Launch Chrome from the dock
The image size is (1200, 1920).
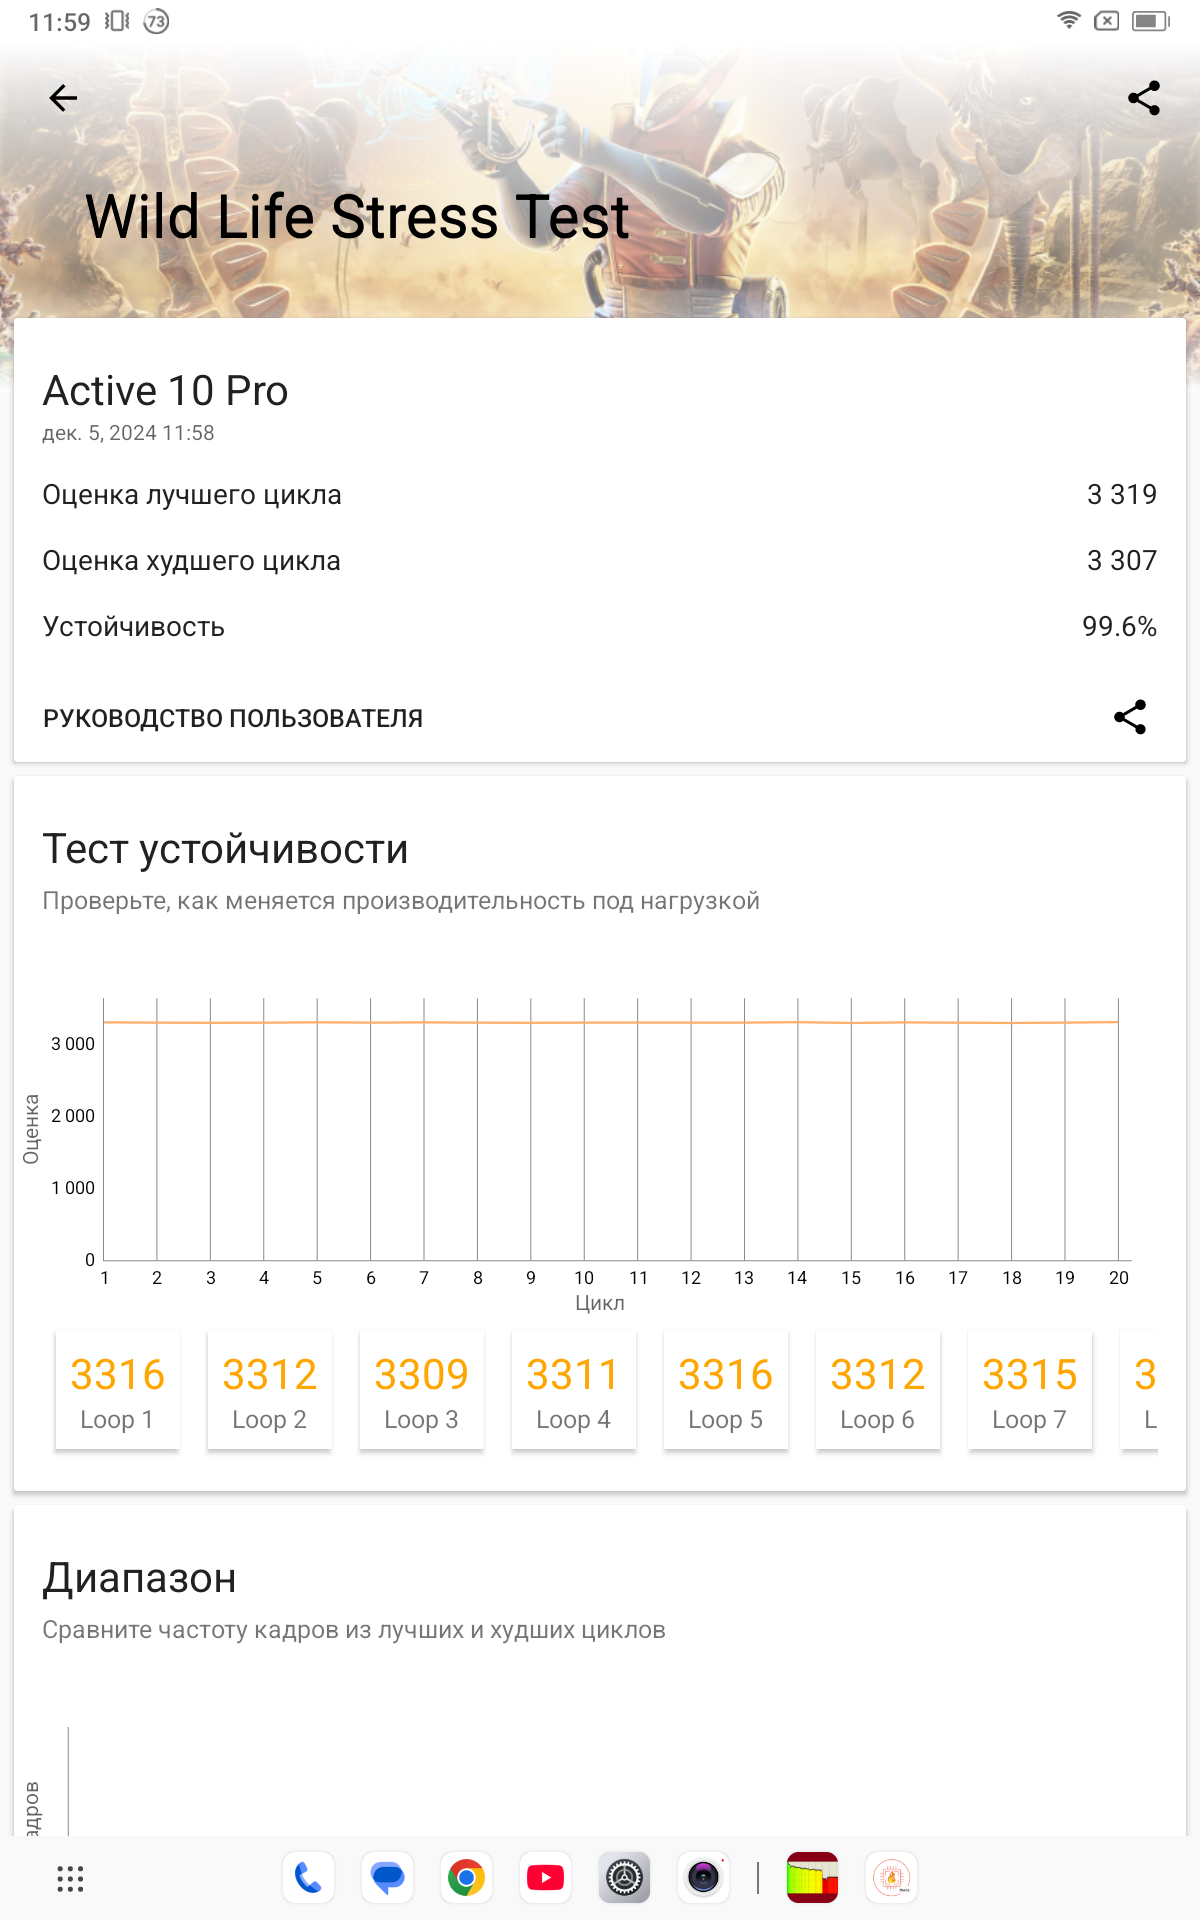pyautogui.click(x=466, y=1878)
